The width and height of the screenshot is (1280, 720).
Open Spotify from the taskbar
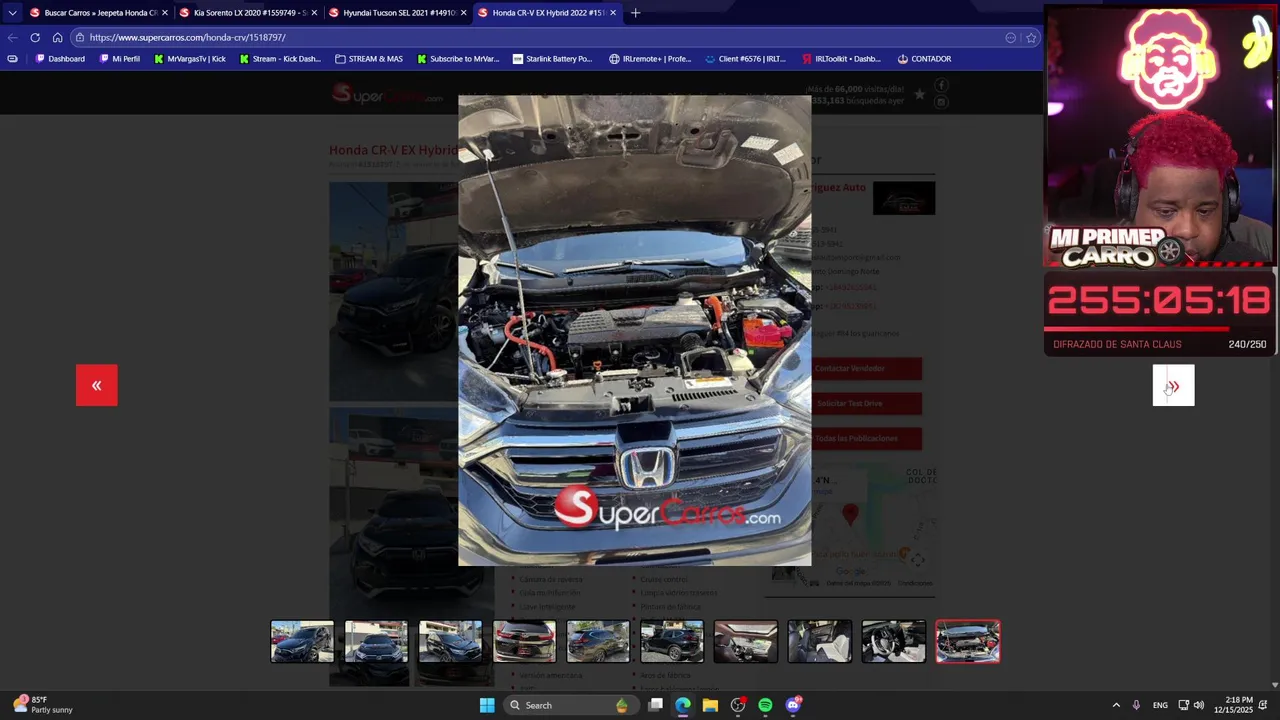pyautogui.click(x=765, y=705)
